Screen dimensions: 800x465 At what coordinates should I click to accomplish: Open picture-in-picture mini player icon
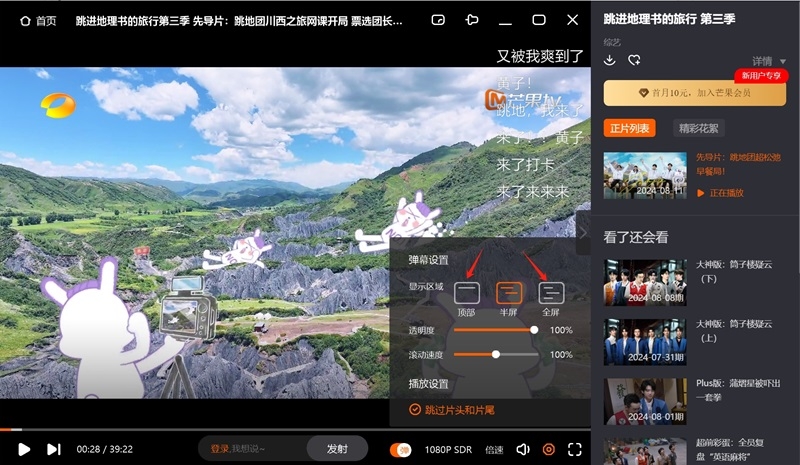coord(438,20)
